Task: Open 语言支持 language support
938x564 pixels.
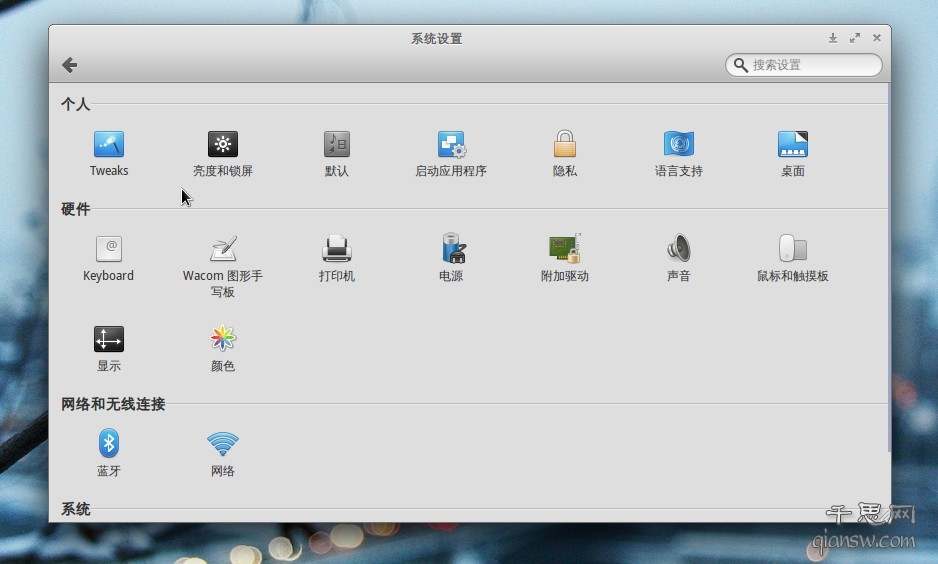Action: [679, 154]
